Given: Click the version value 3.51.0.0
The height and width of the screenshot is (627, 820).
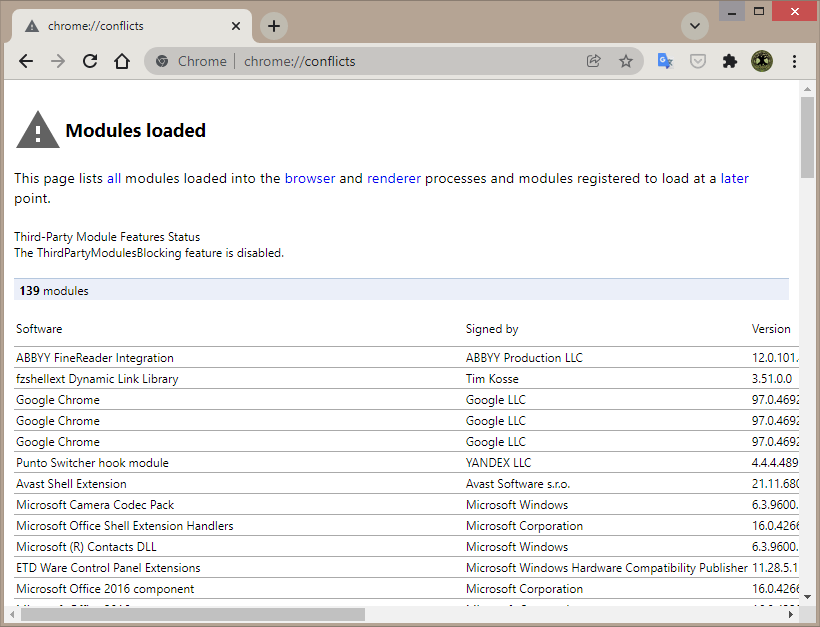Looking at the screenshot, I should (772, 379).
